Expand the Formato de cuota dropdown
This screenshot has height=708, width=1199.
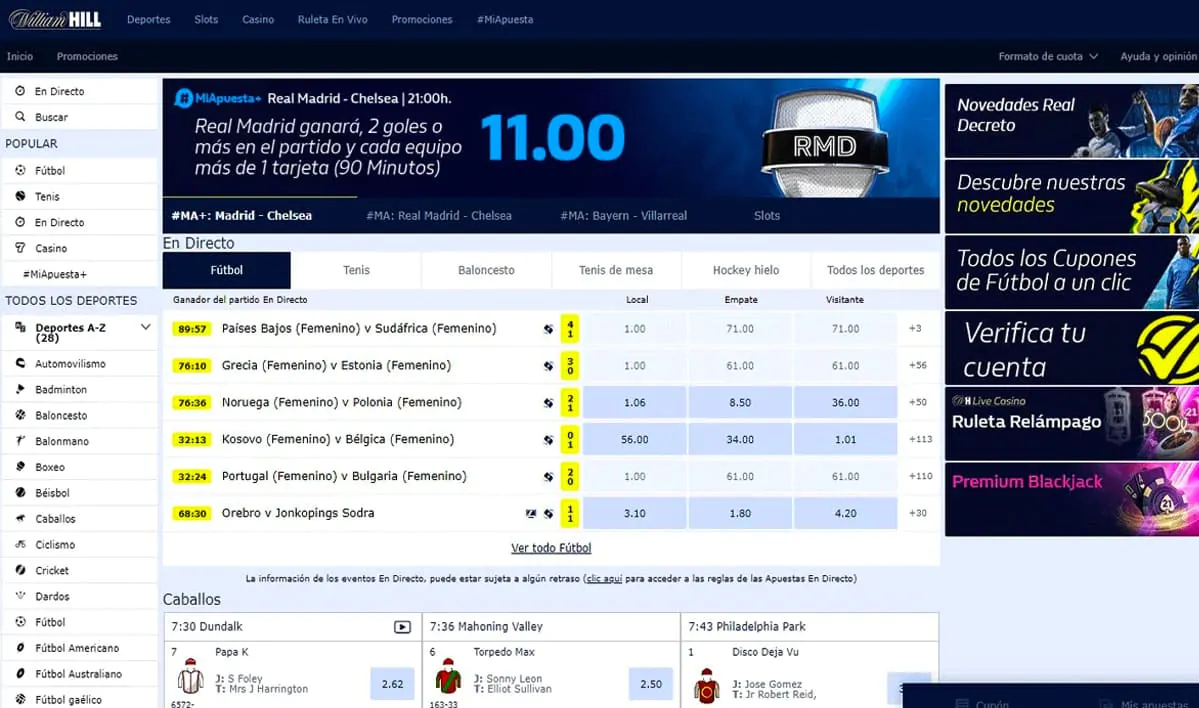[x=1048, y=57]
